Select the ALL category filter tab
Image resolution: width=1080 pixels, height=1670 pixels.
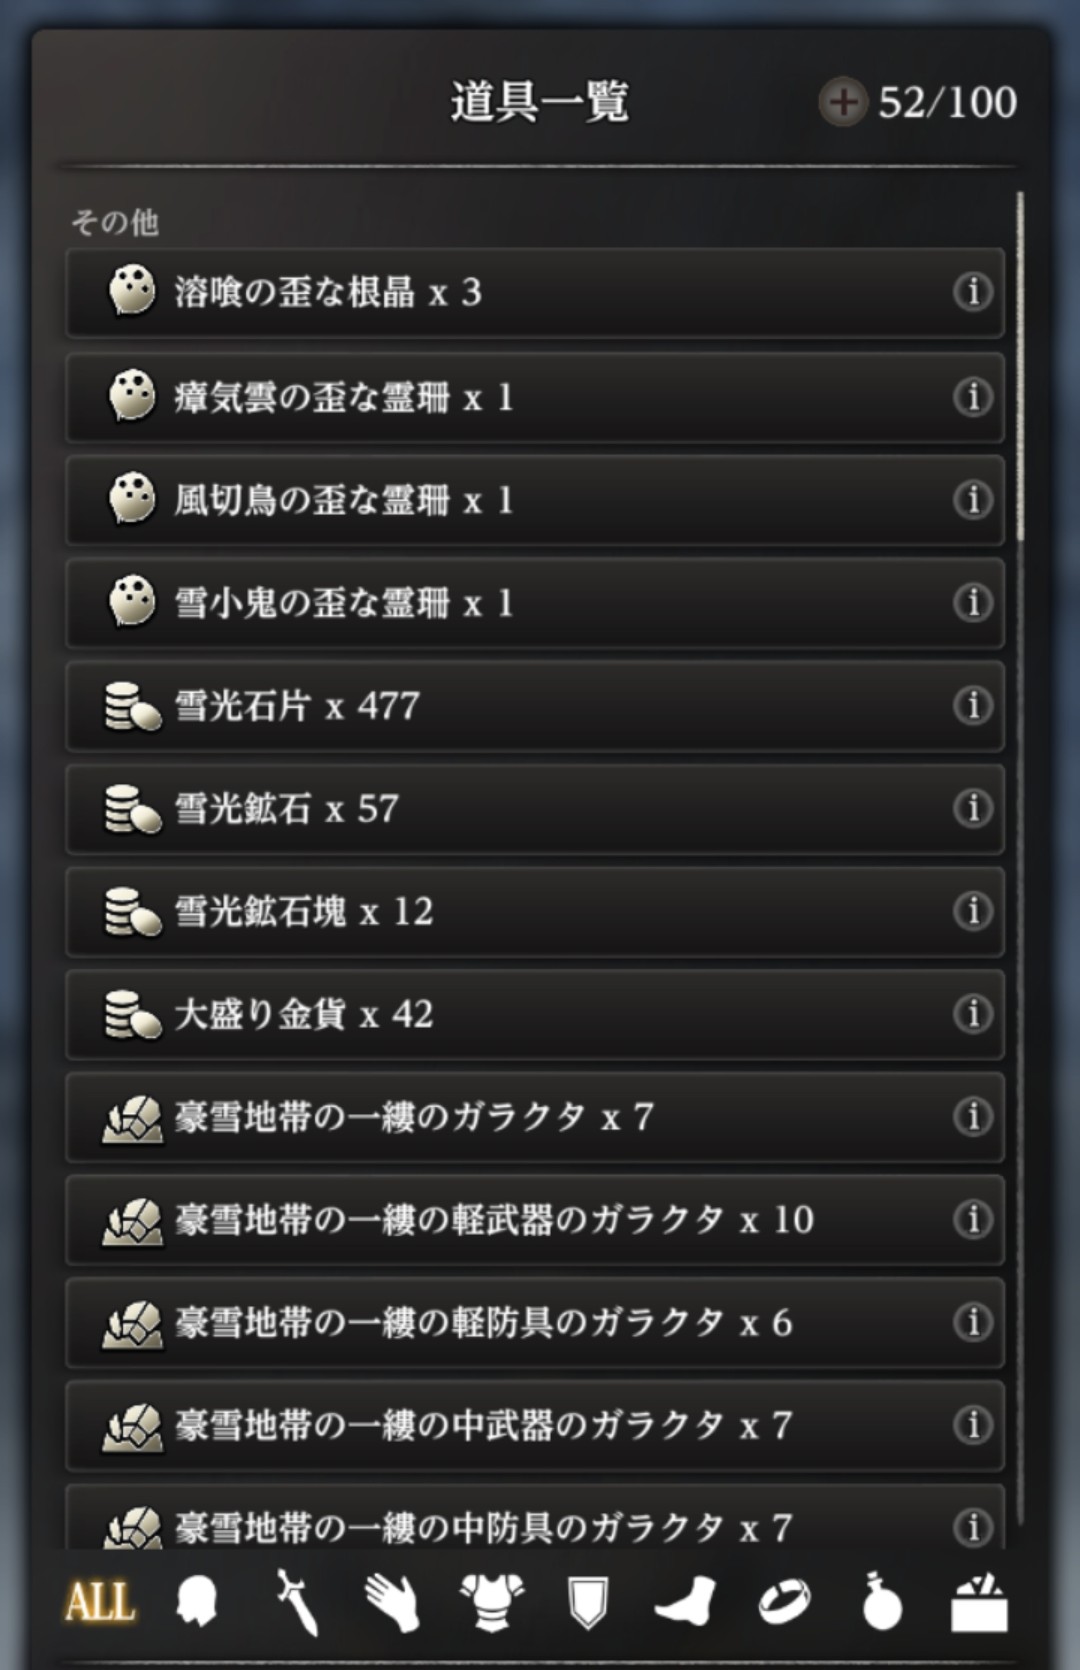(x=100, y=1602)
